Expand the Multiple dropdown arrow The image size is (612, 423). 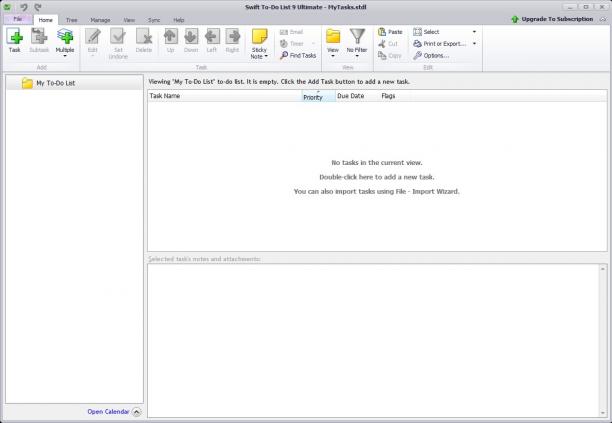65,56
